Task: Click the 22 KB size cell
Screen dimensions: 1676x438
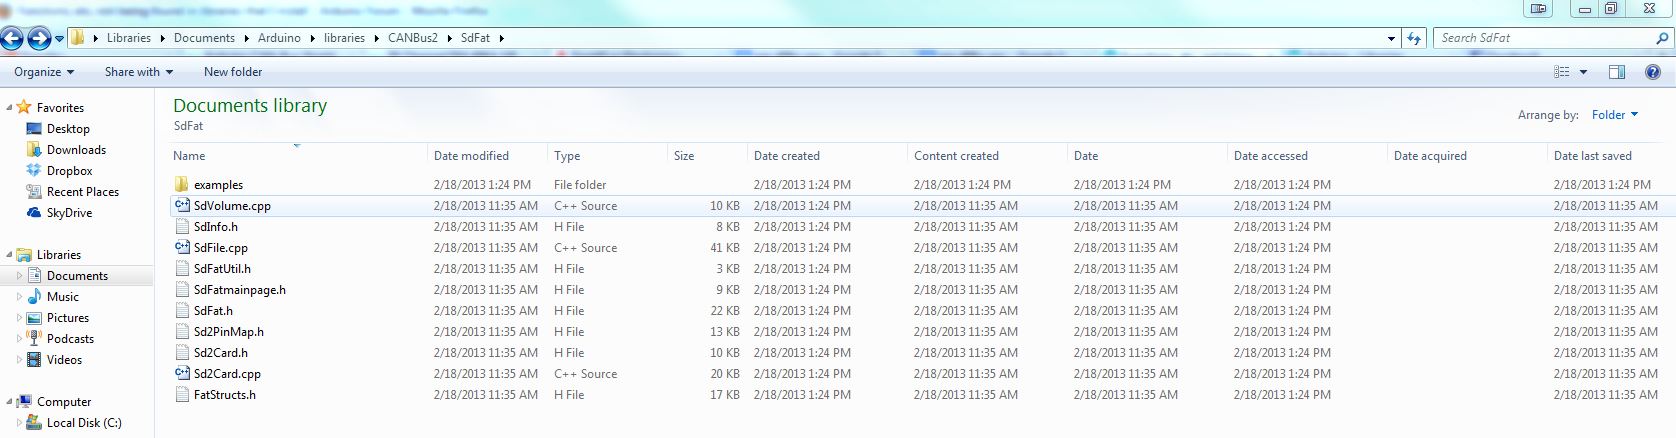Action: [725, 311]
